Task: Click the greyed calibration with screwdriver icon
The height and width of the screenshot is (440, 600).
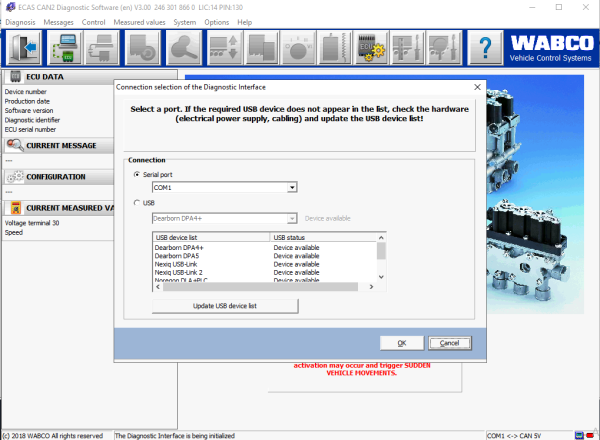Action: 407,48
